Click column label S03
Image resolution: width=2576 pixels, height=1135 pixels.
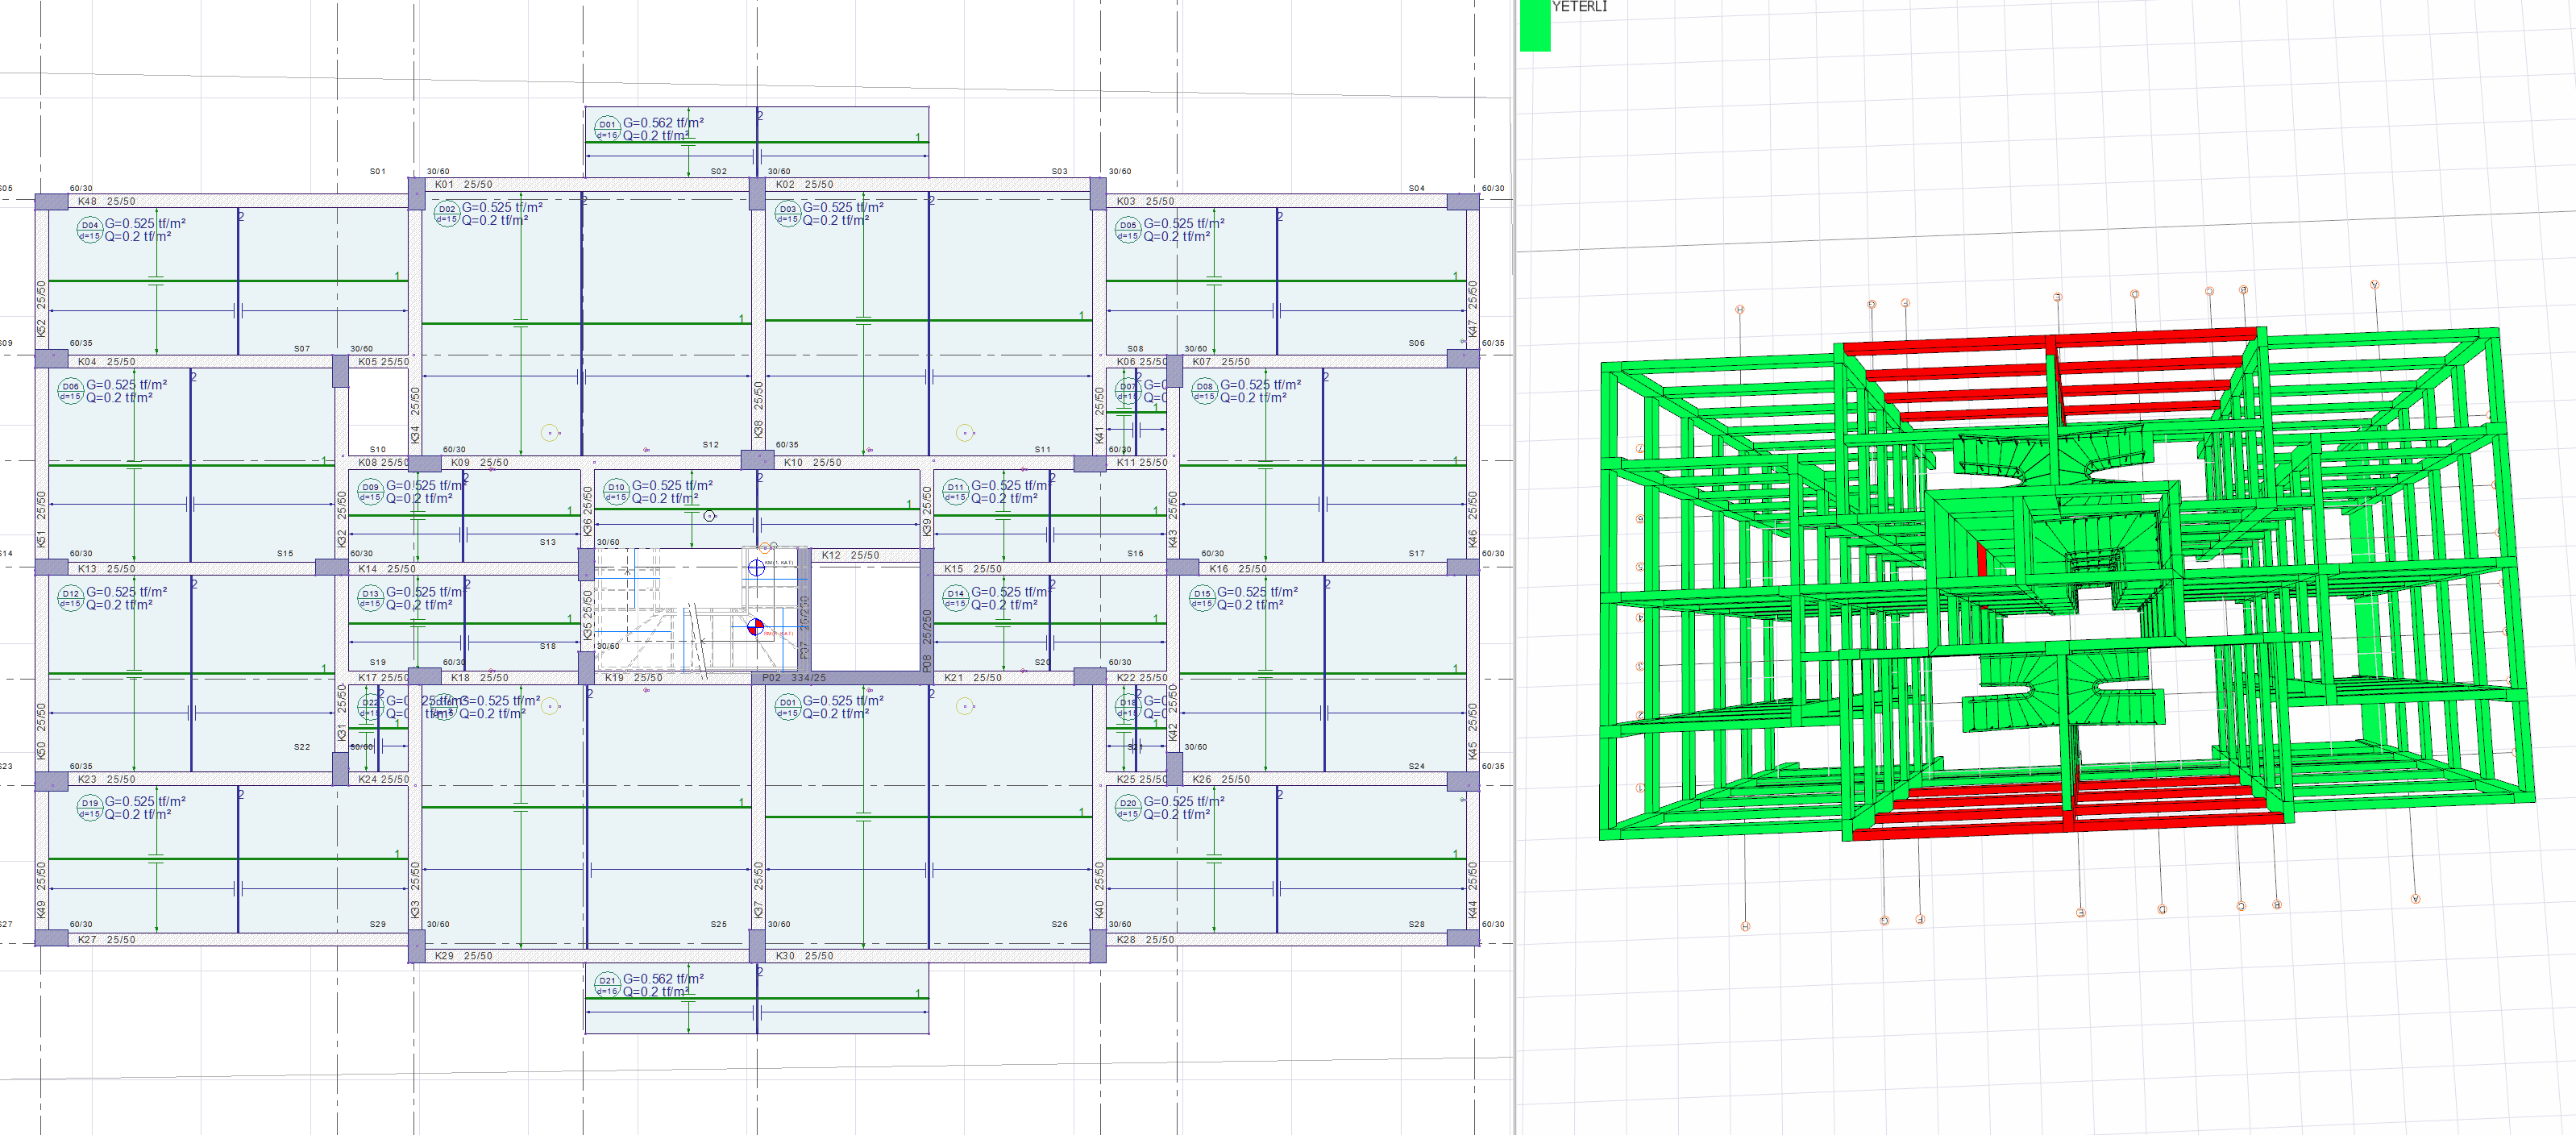[1060, 172]
